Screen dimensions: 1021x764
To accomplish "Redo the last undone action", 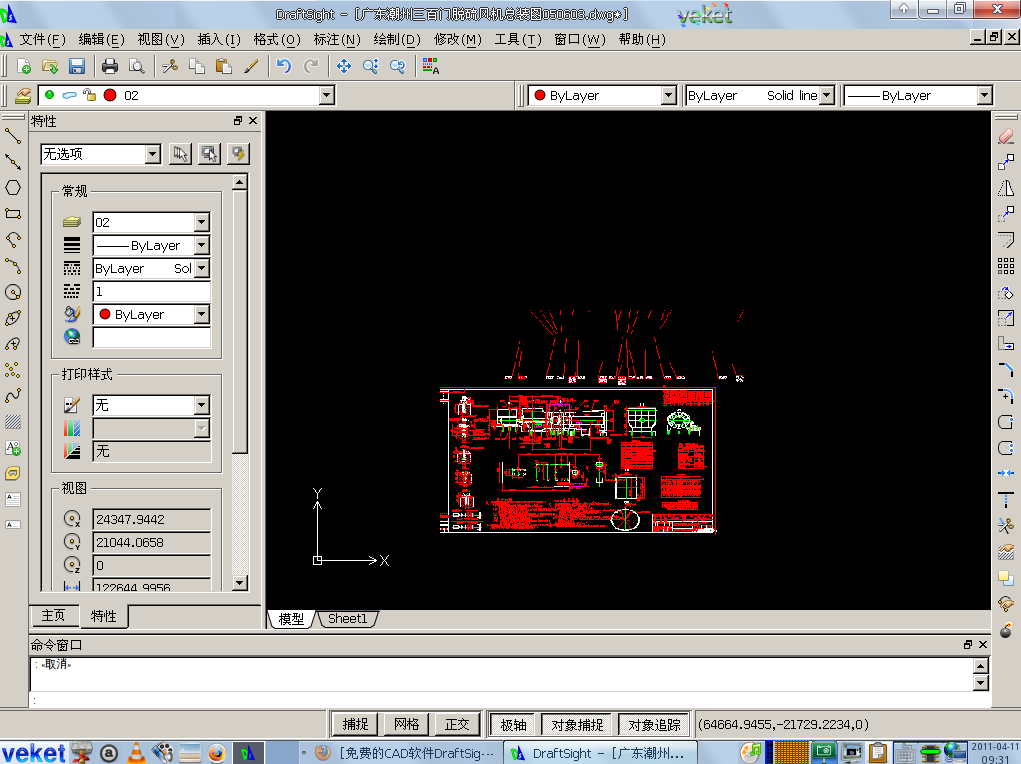I will [311, 66].
